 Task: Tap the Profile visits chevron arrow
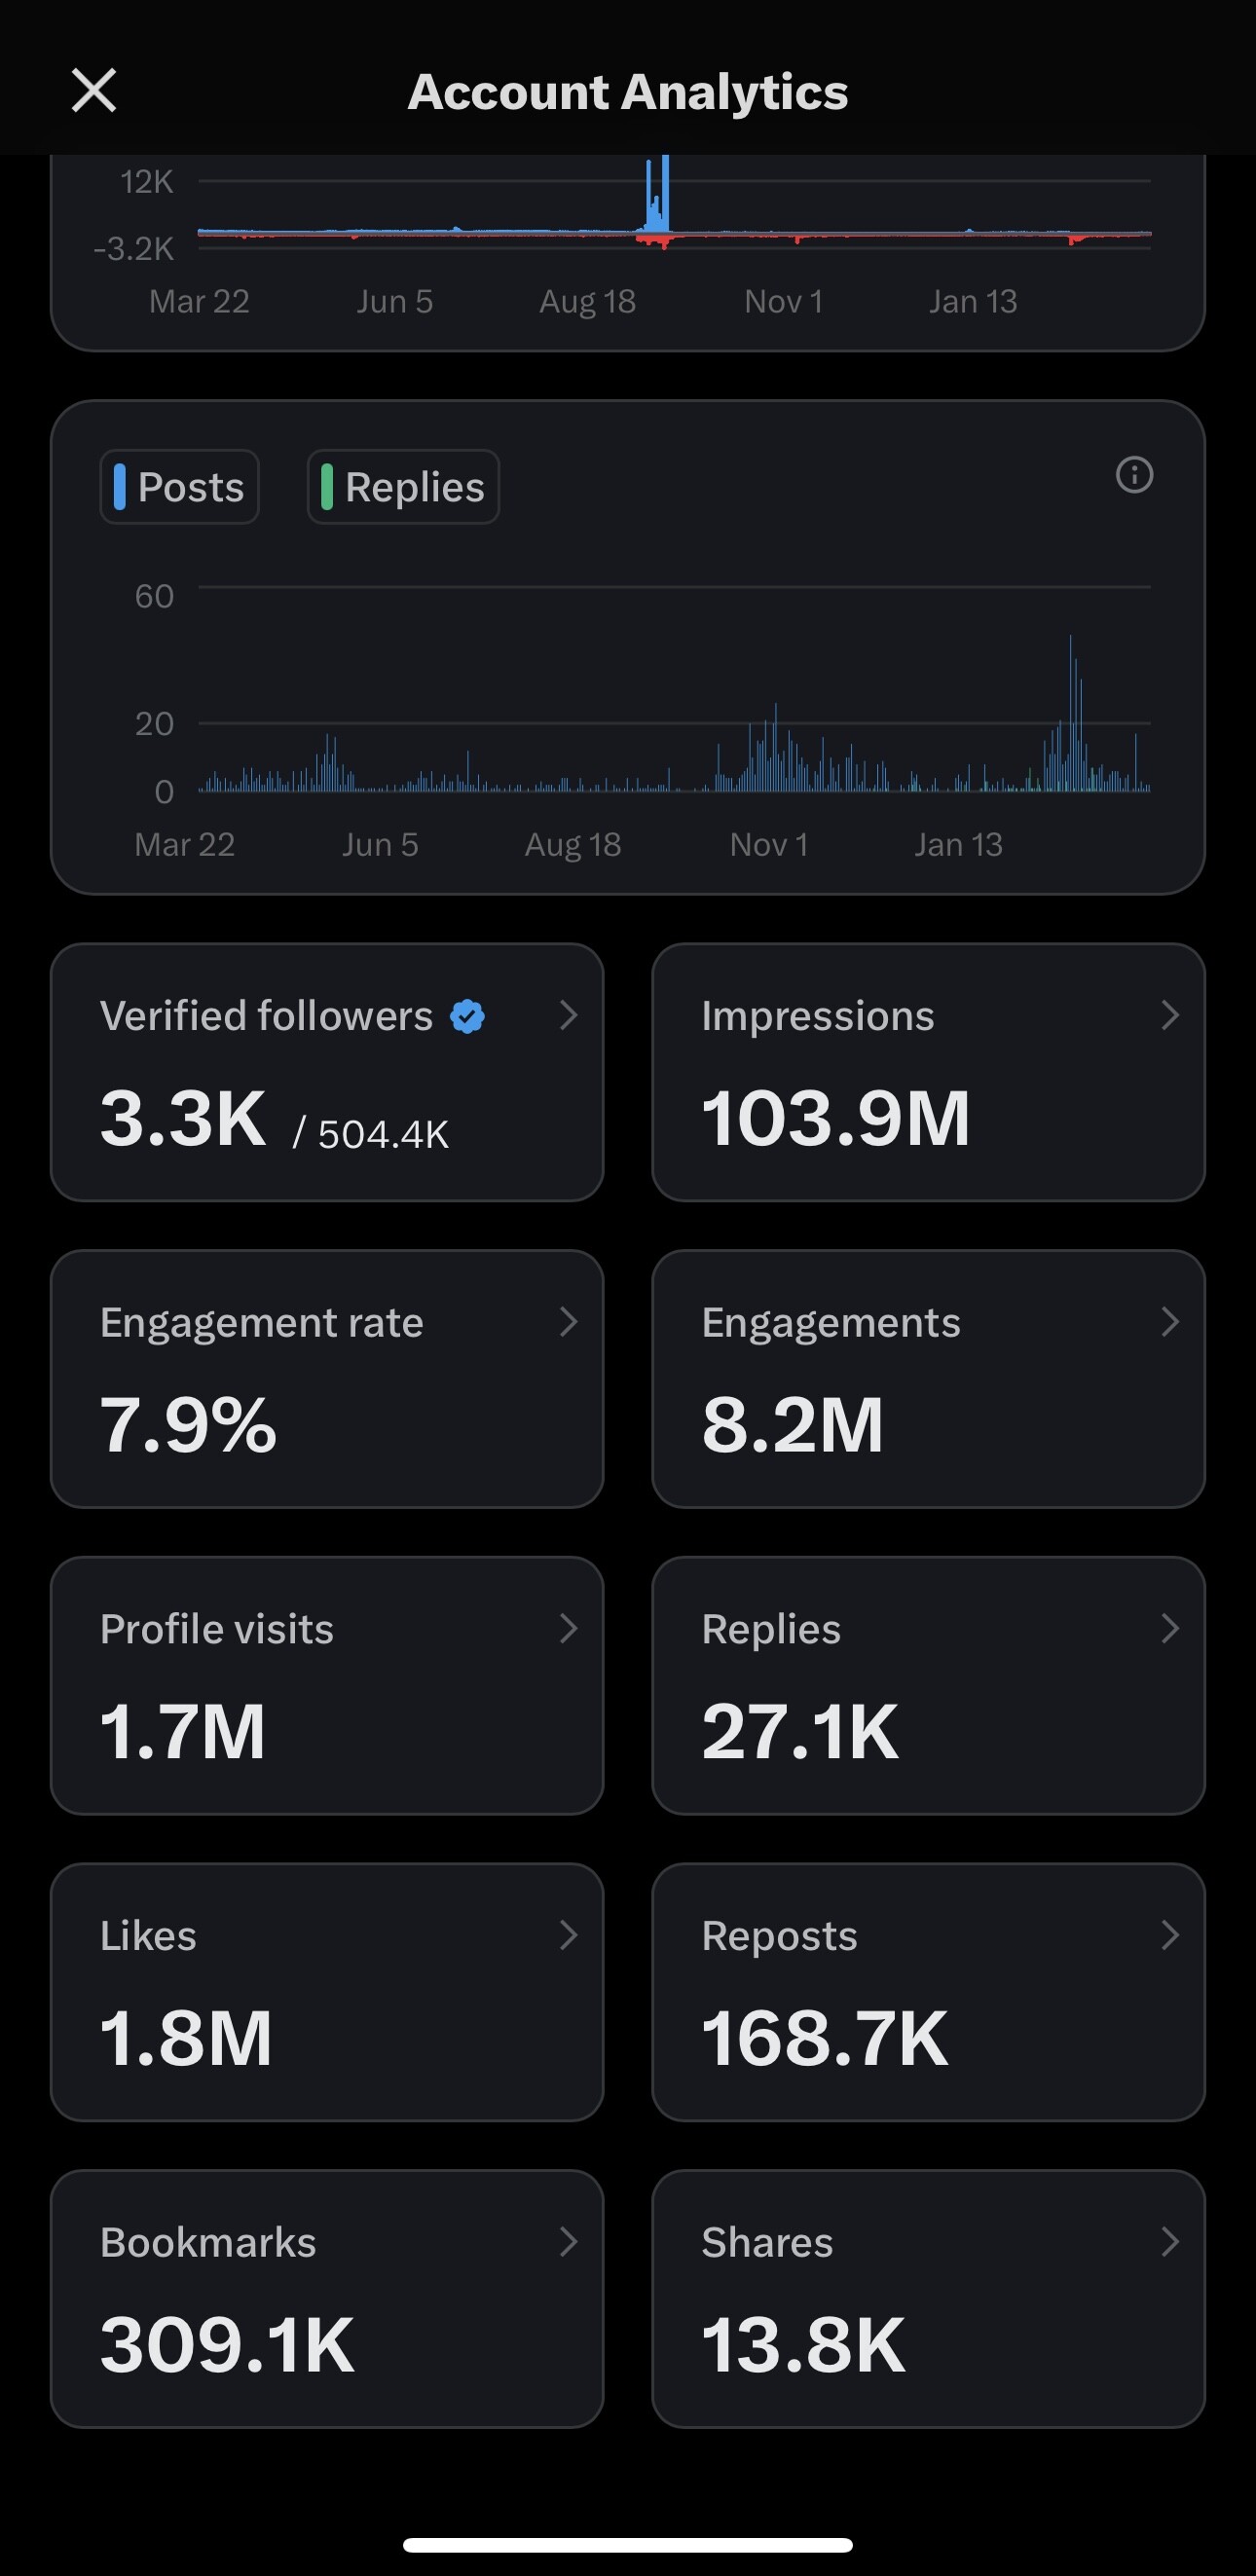(x=568, y=1629)
